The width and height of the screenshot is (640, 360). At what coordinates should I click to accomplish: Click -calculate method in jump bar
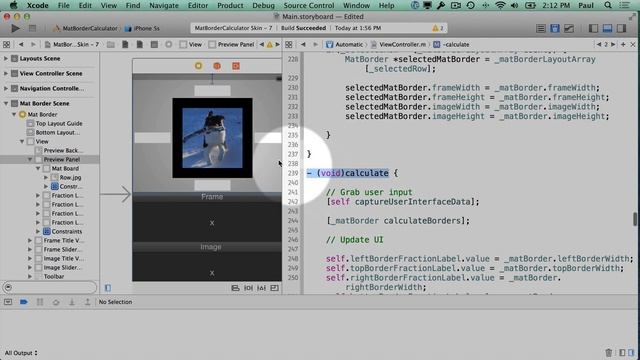pos(452,44)
